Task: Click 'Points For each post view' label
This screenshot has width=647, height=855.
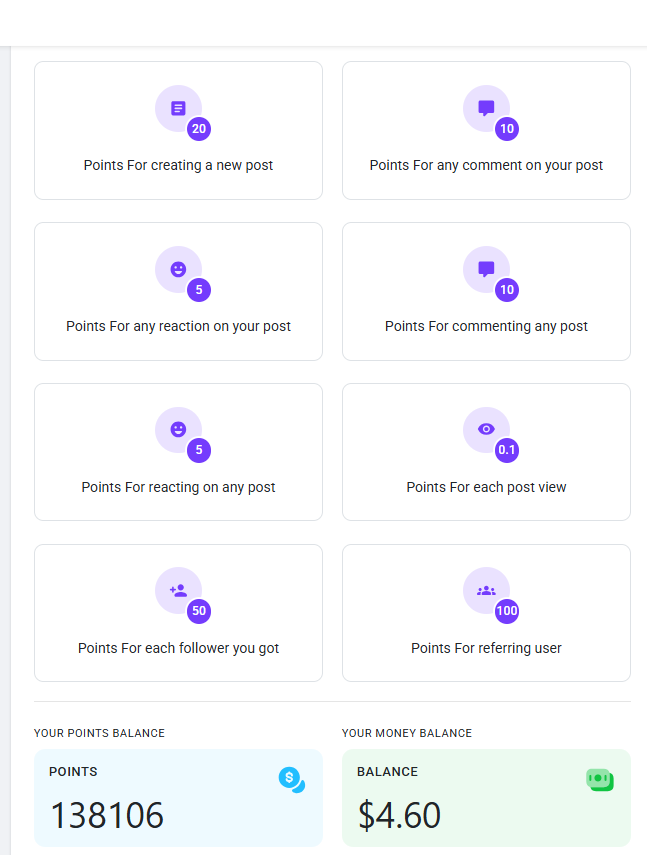Action: click(486, 487)
